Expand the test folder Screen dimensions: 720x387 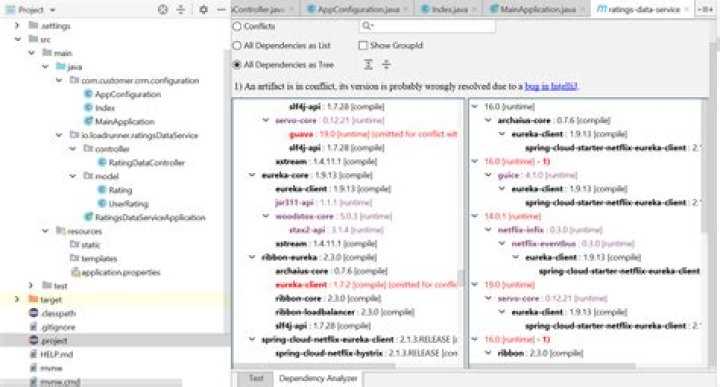coord(31,286)
